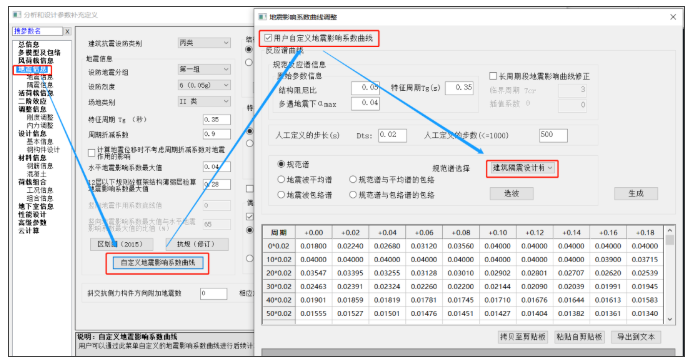Choose 规范谱与平均谱的包络 radio option

pos(353,179)
